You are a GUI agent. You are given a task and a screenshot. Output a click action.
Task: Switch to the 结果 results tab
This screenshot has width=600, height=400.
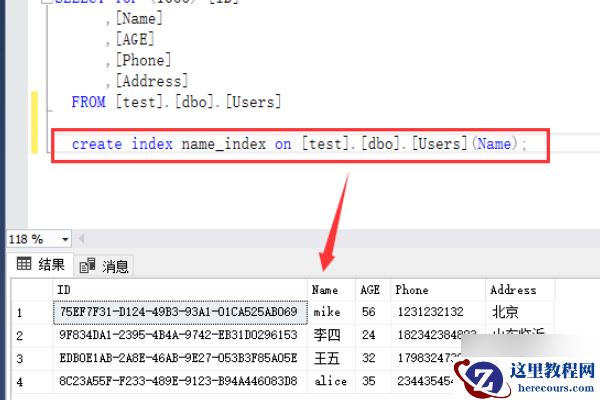[x=41, y=264]
